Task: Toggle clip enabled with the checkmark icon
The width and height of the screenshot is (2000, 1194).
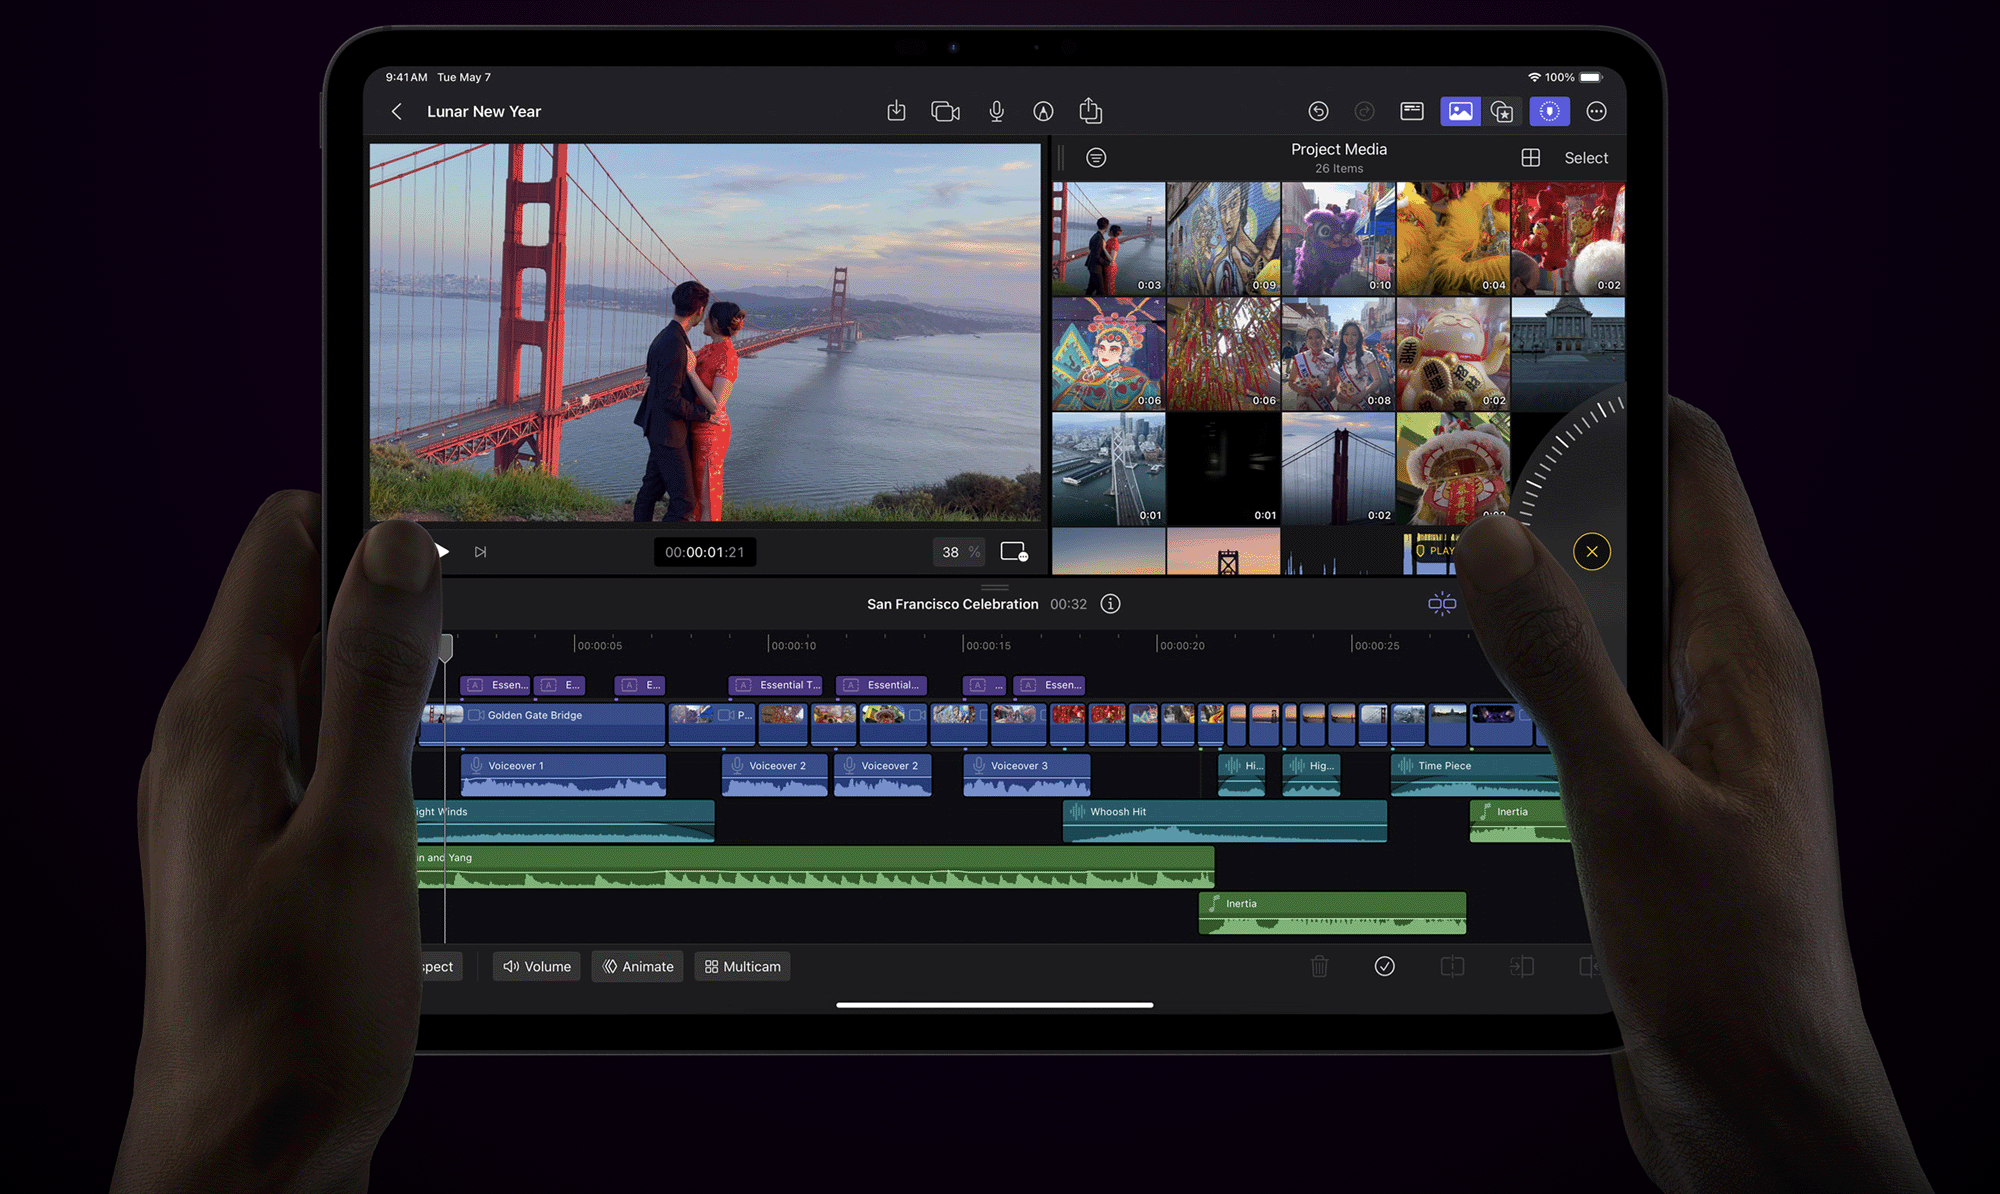Action: click(1385, 966)
